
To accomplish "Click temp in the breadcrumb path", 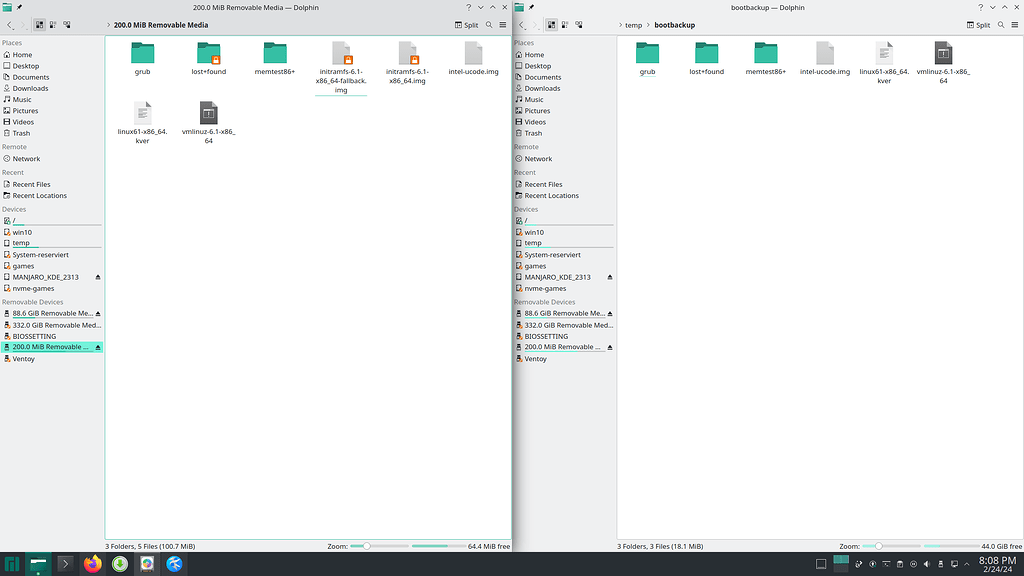I will click(632, 25).
